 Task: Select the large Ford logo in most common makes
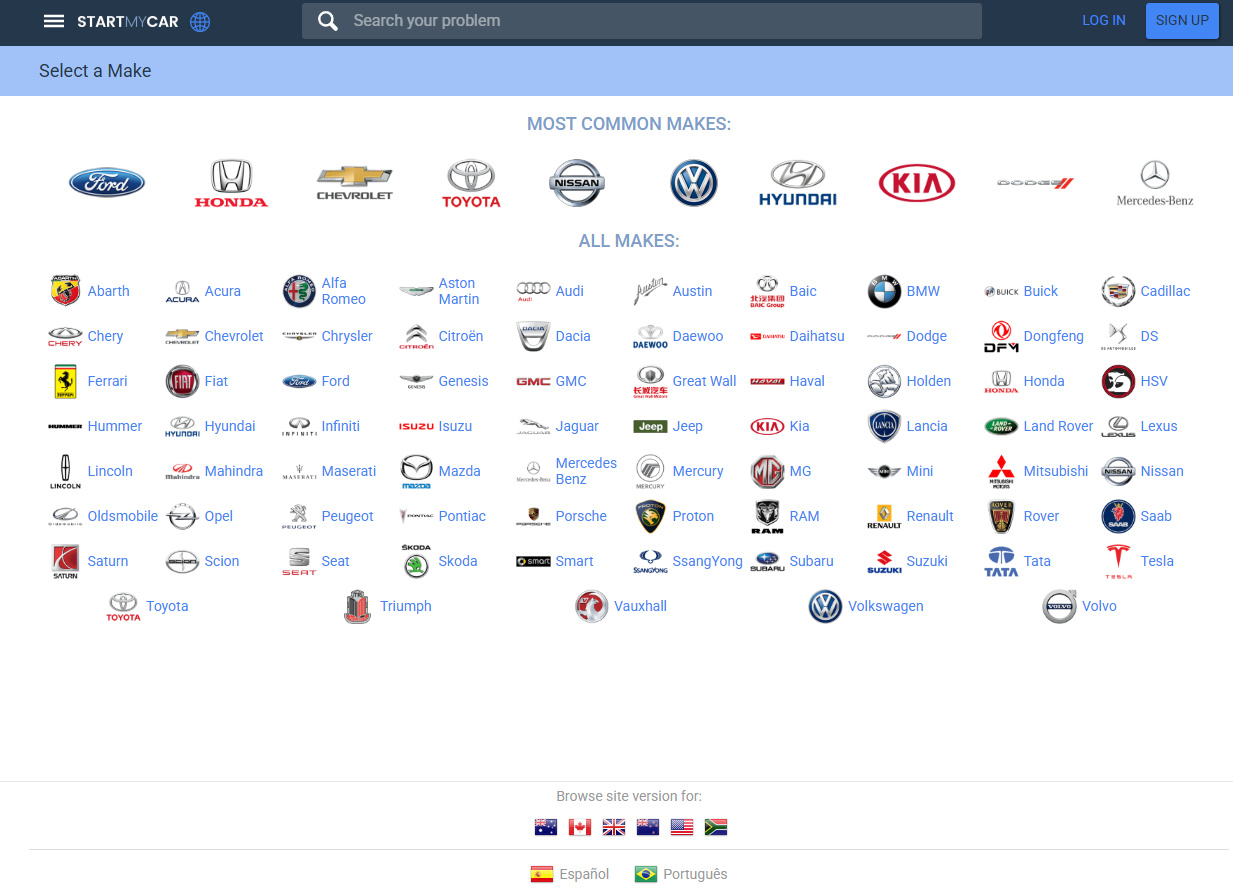pos(107,182)
